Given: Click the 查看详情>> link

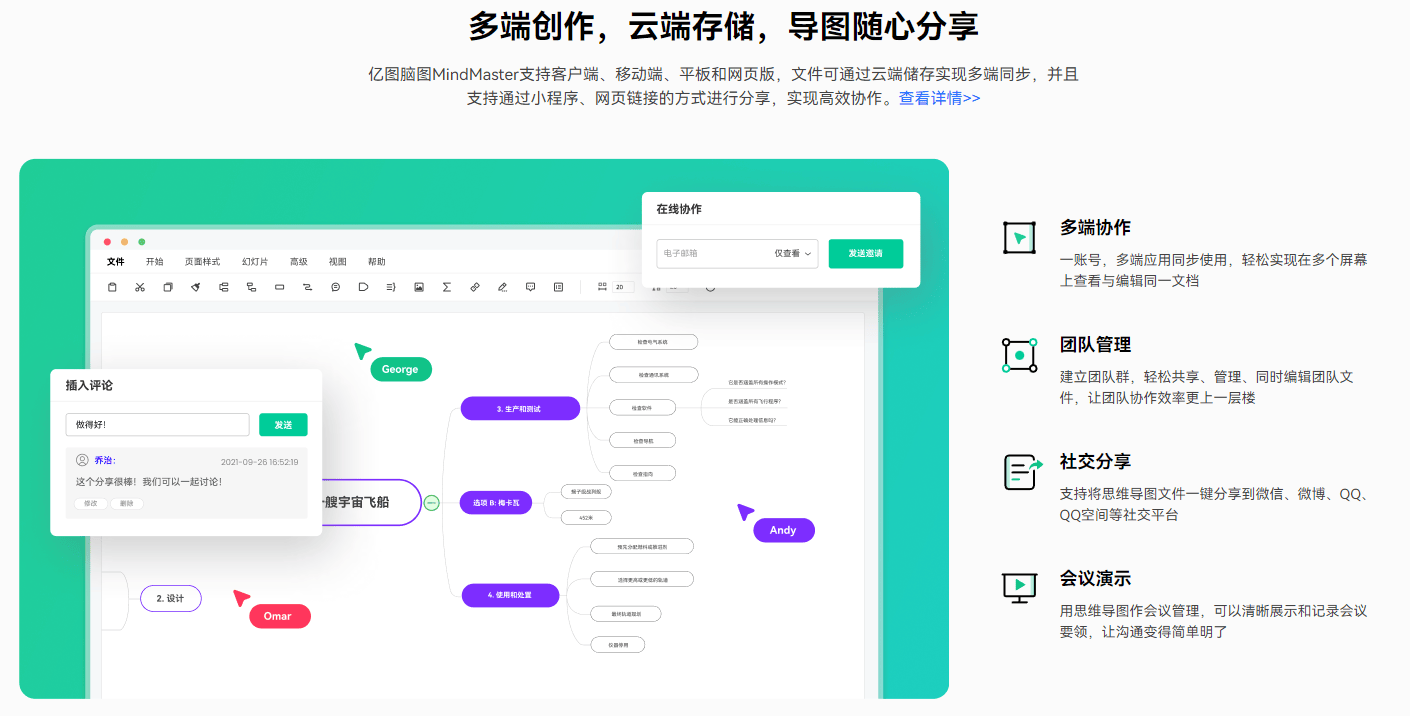Looking at the screenshot, I should (x=938, y=97).
